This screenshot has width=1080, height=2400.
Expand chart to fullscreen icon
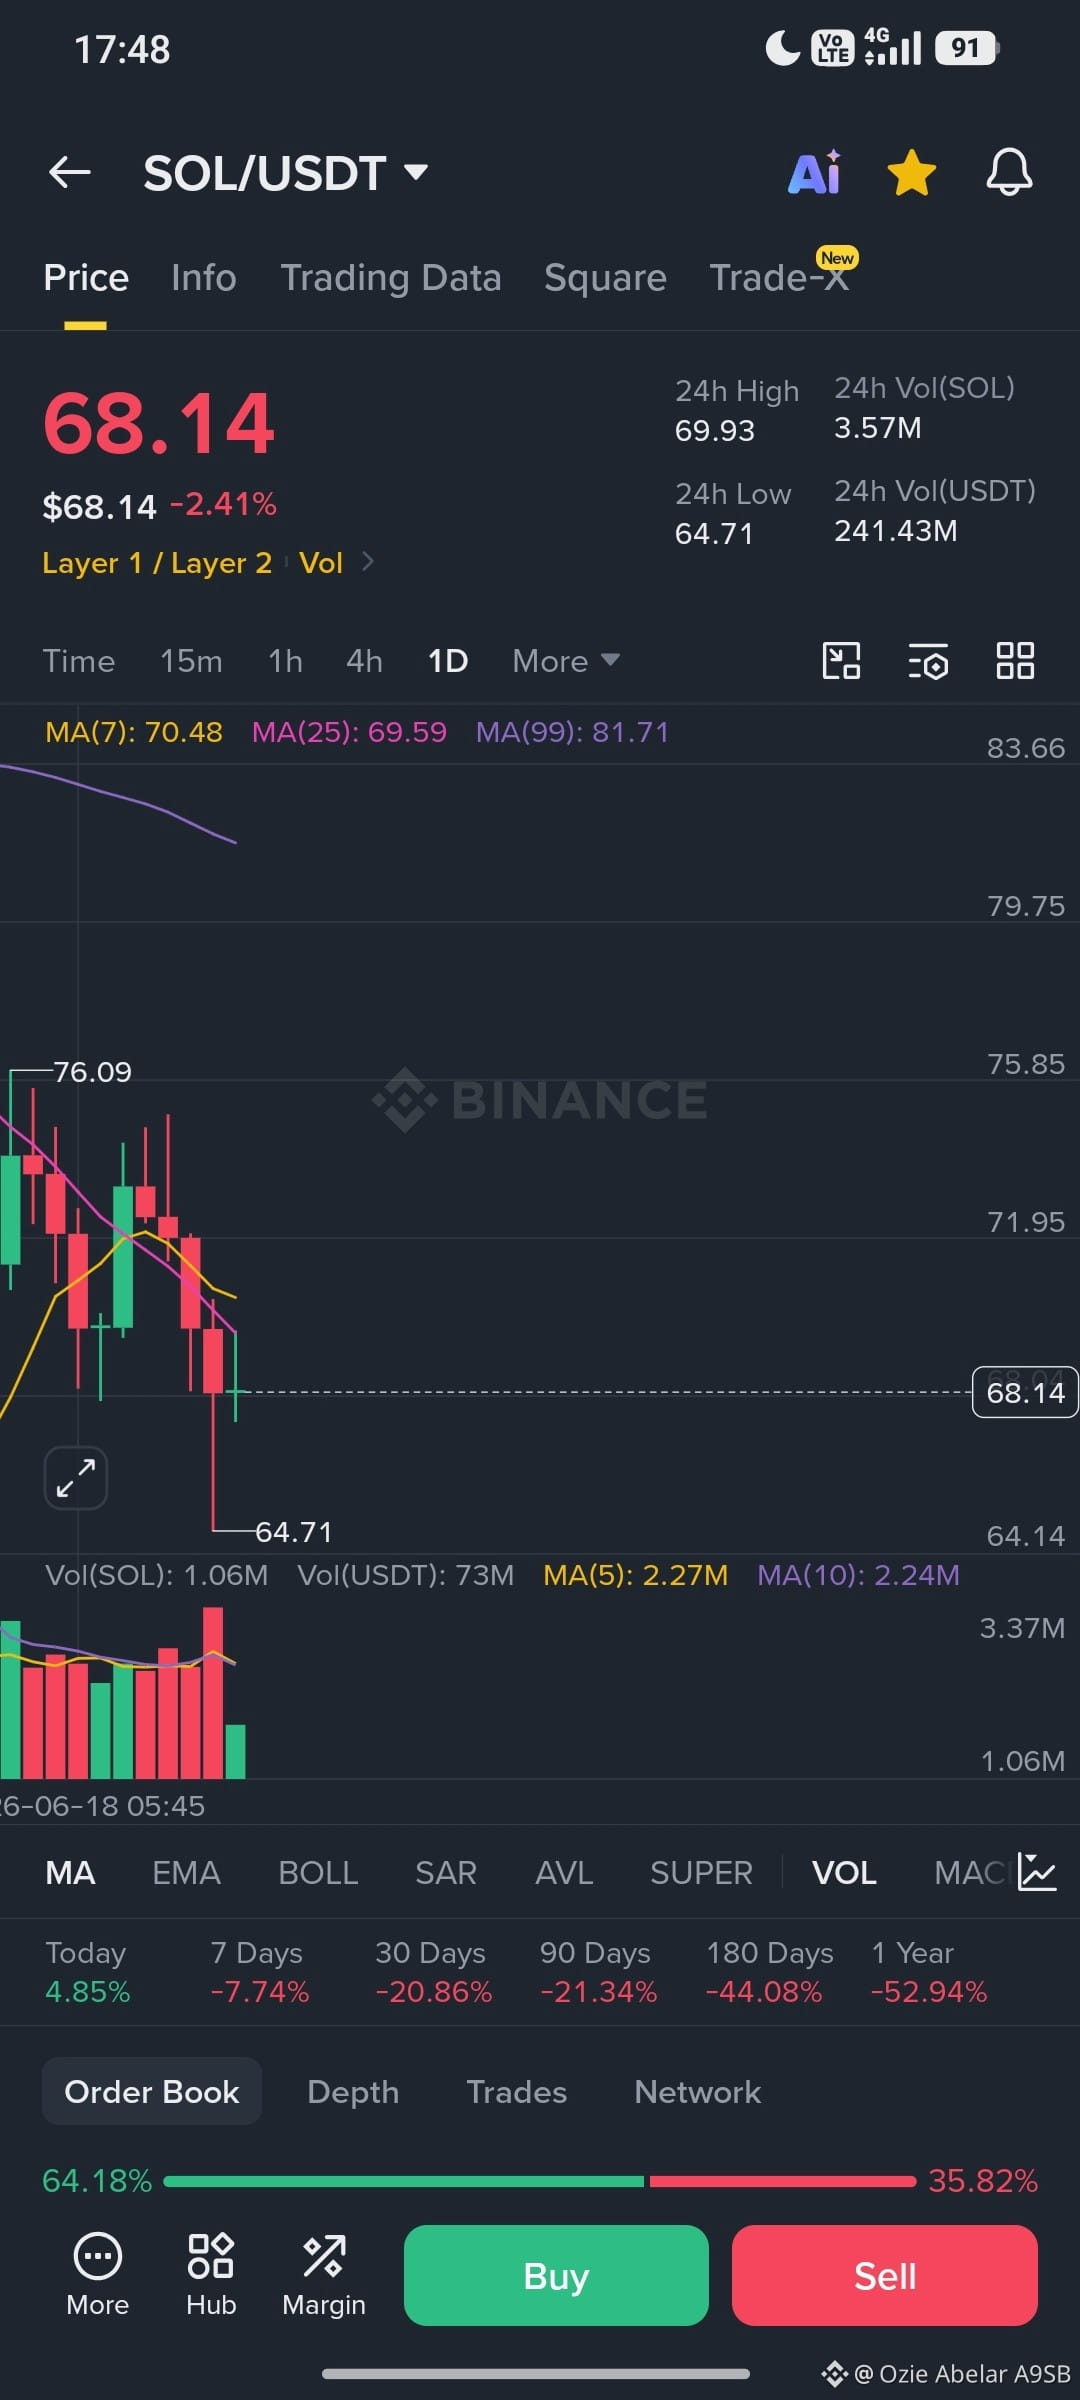76,1478
